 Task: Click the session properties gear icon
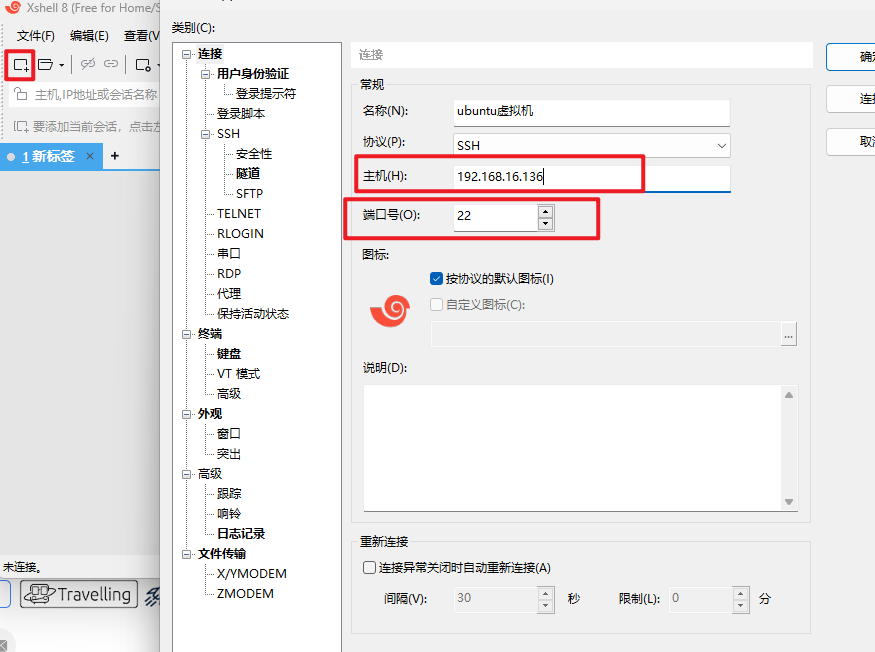[143, 65]
